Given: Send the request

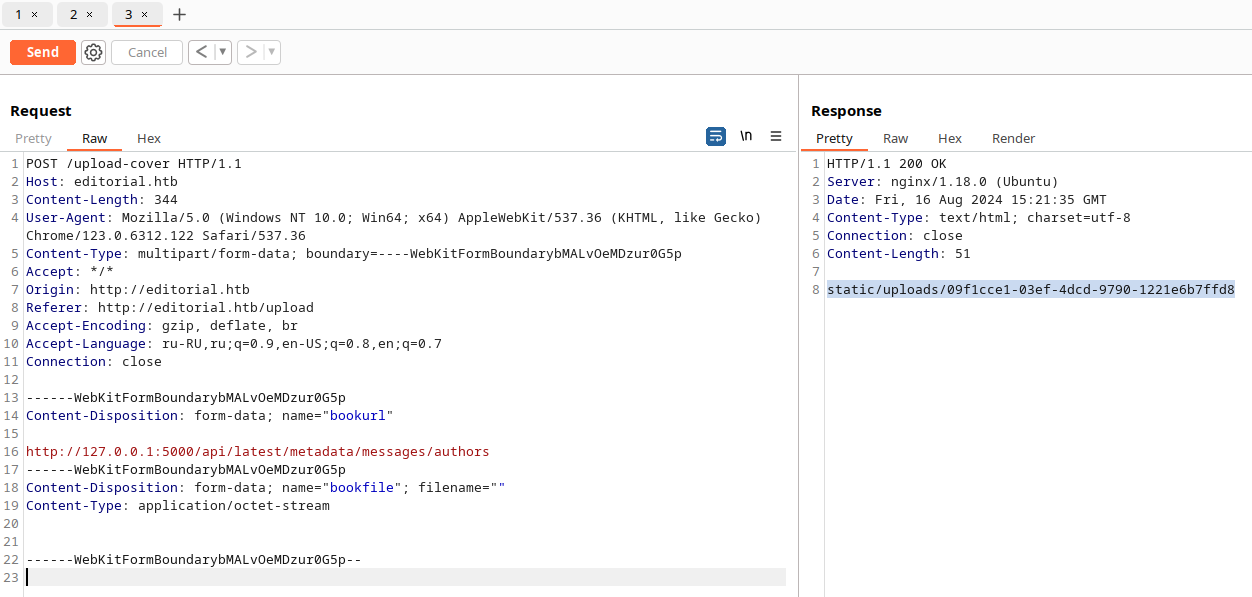Looking at the screenshot, I should 43,52.
